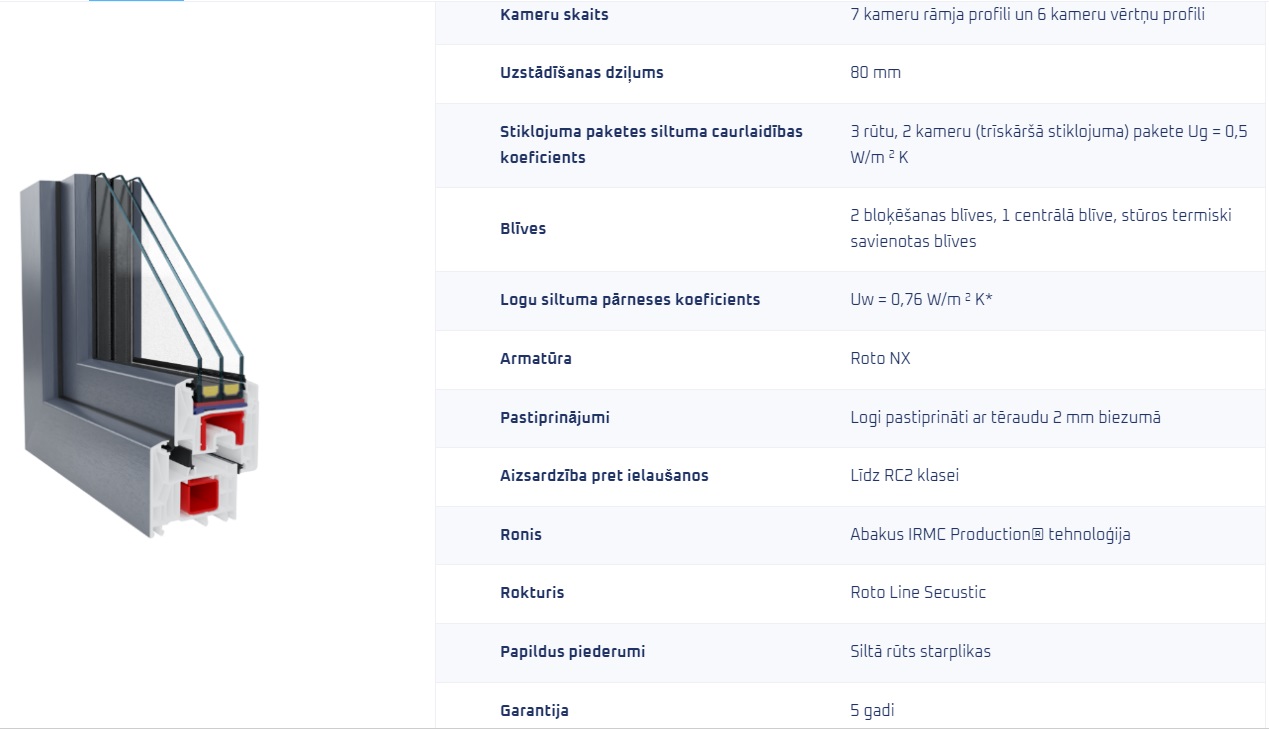This screenshot has height=732, width=1269.
Task: Click the 'Uw = 0,76 W/m² K*' value
Action: (x=921, y=300)
